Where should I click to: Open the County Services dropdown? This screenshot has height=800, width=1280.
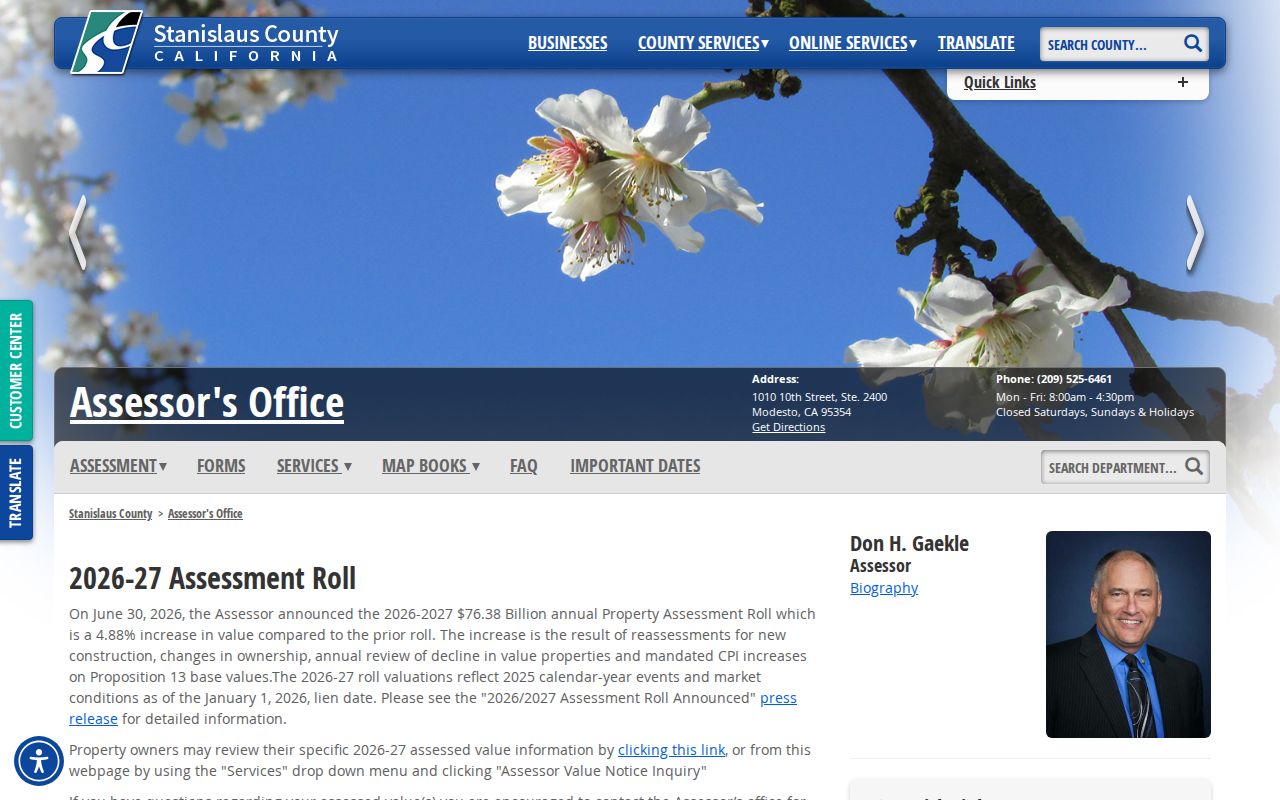[703, 43]
